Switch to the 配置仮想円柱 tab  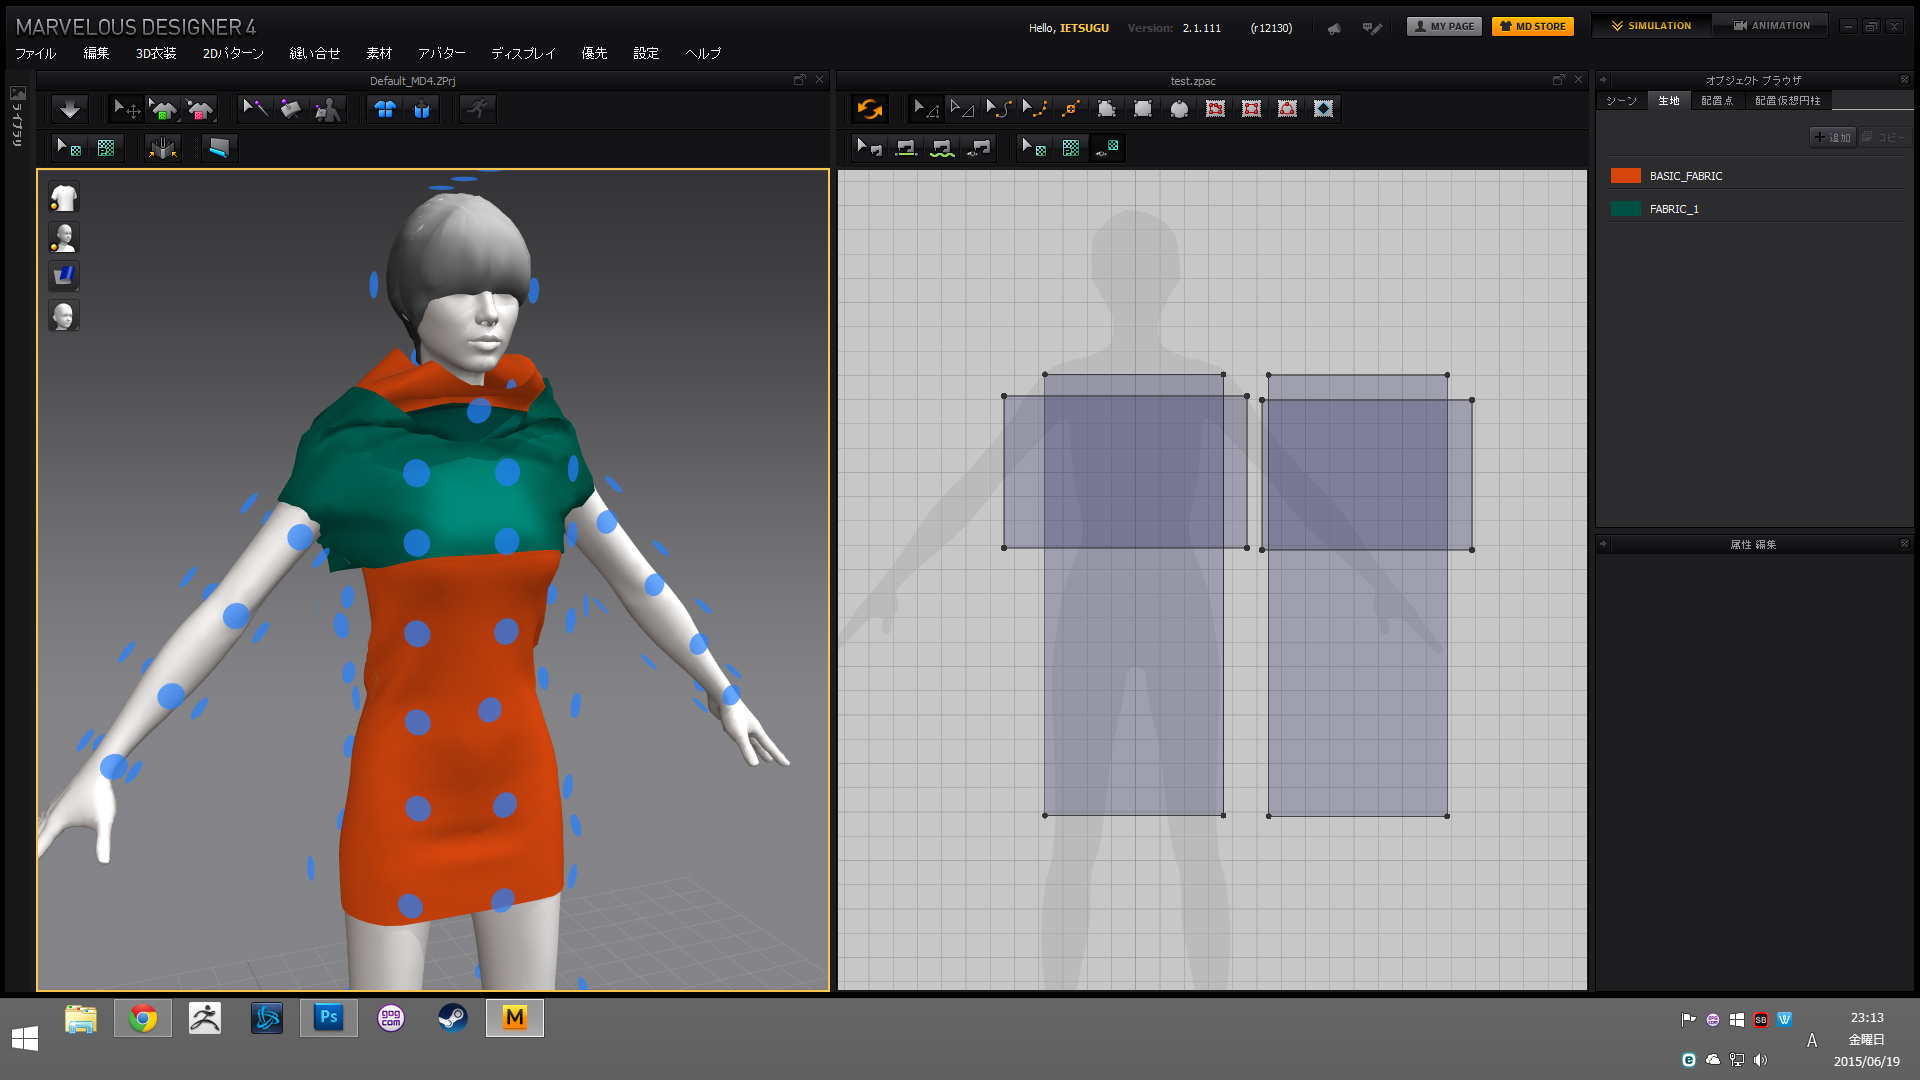point(1788,101)
